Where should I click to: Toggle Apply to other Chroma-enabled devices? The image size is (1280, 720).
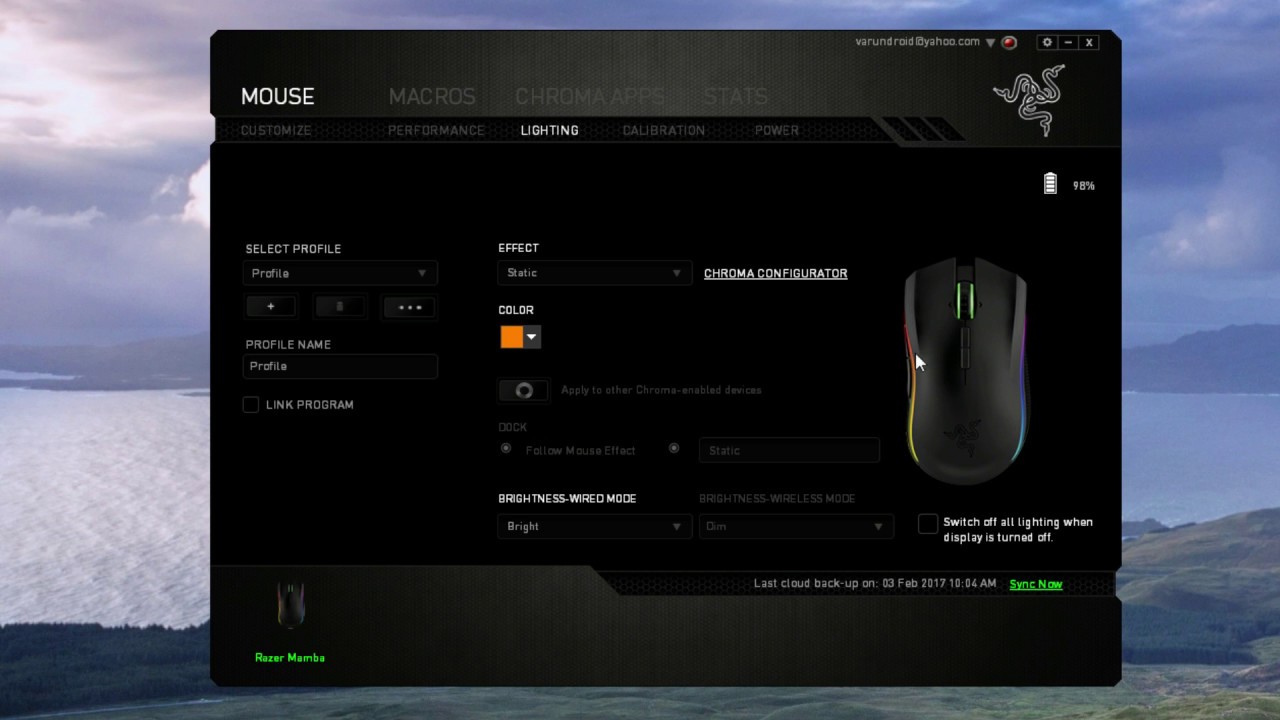(524, 390)
